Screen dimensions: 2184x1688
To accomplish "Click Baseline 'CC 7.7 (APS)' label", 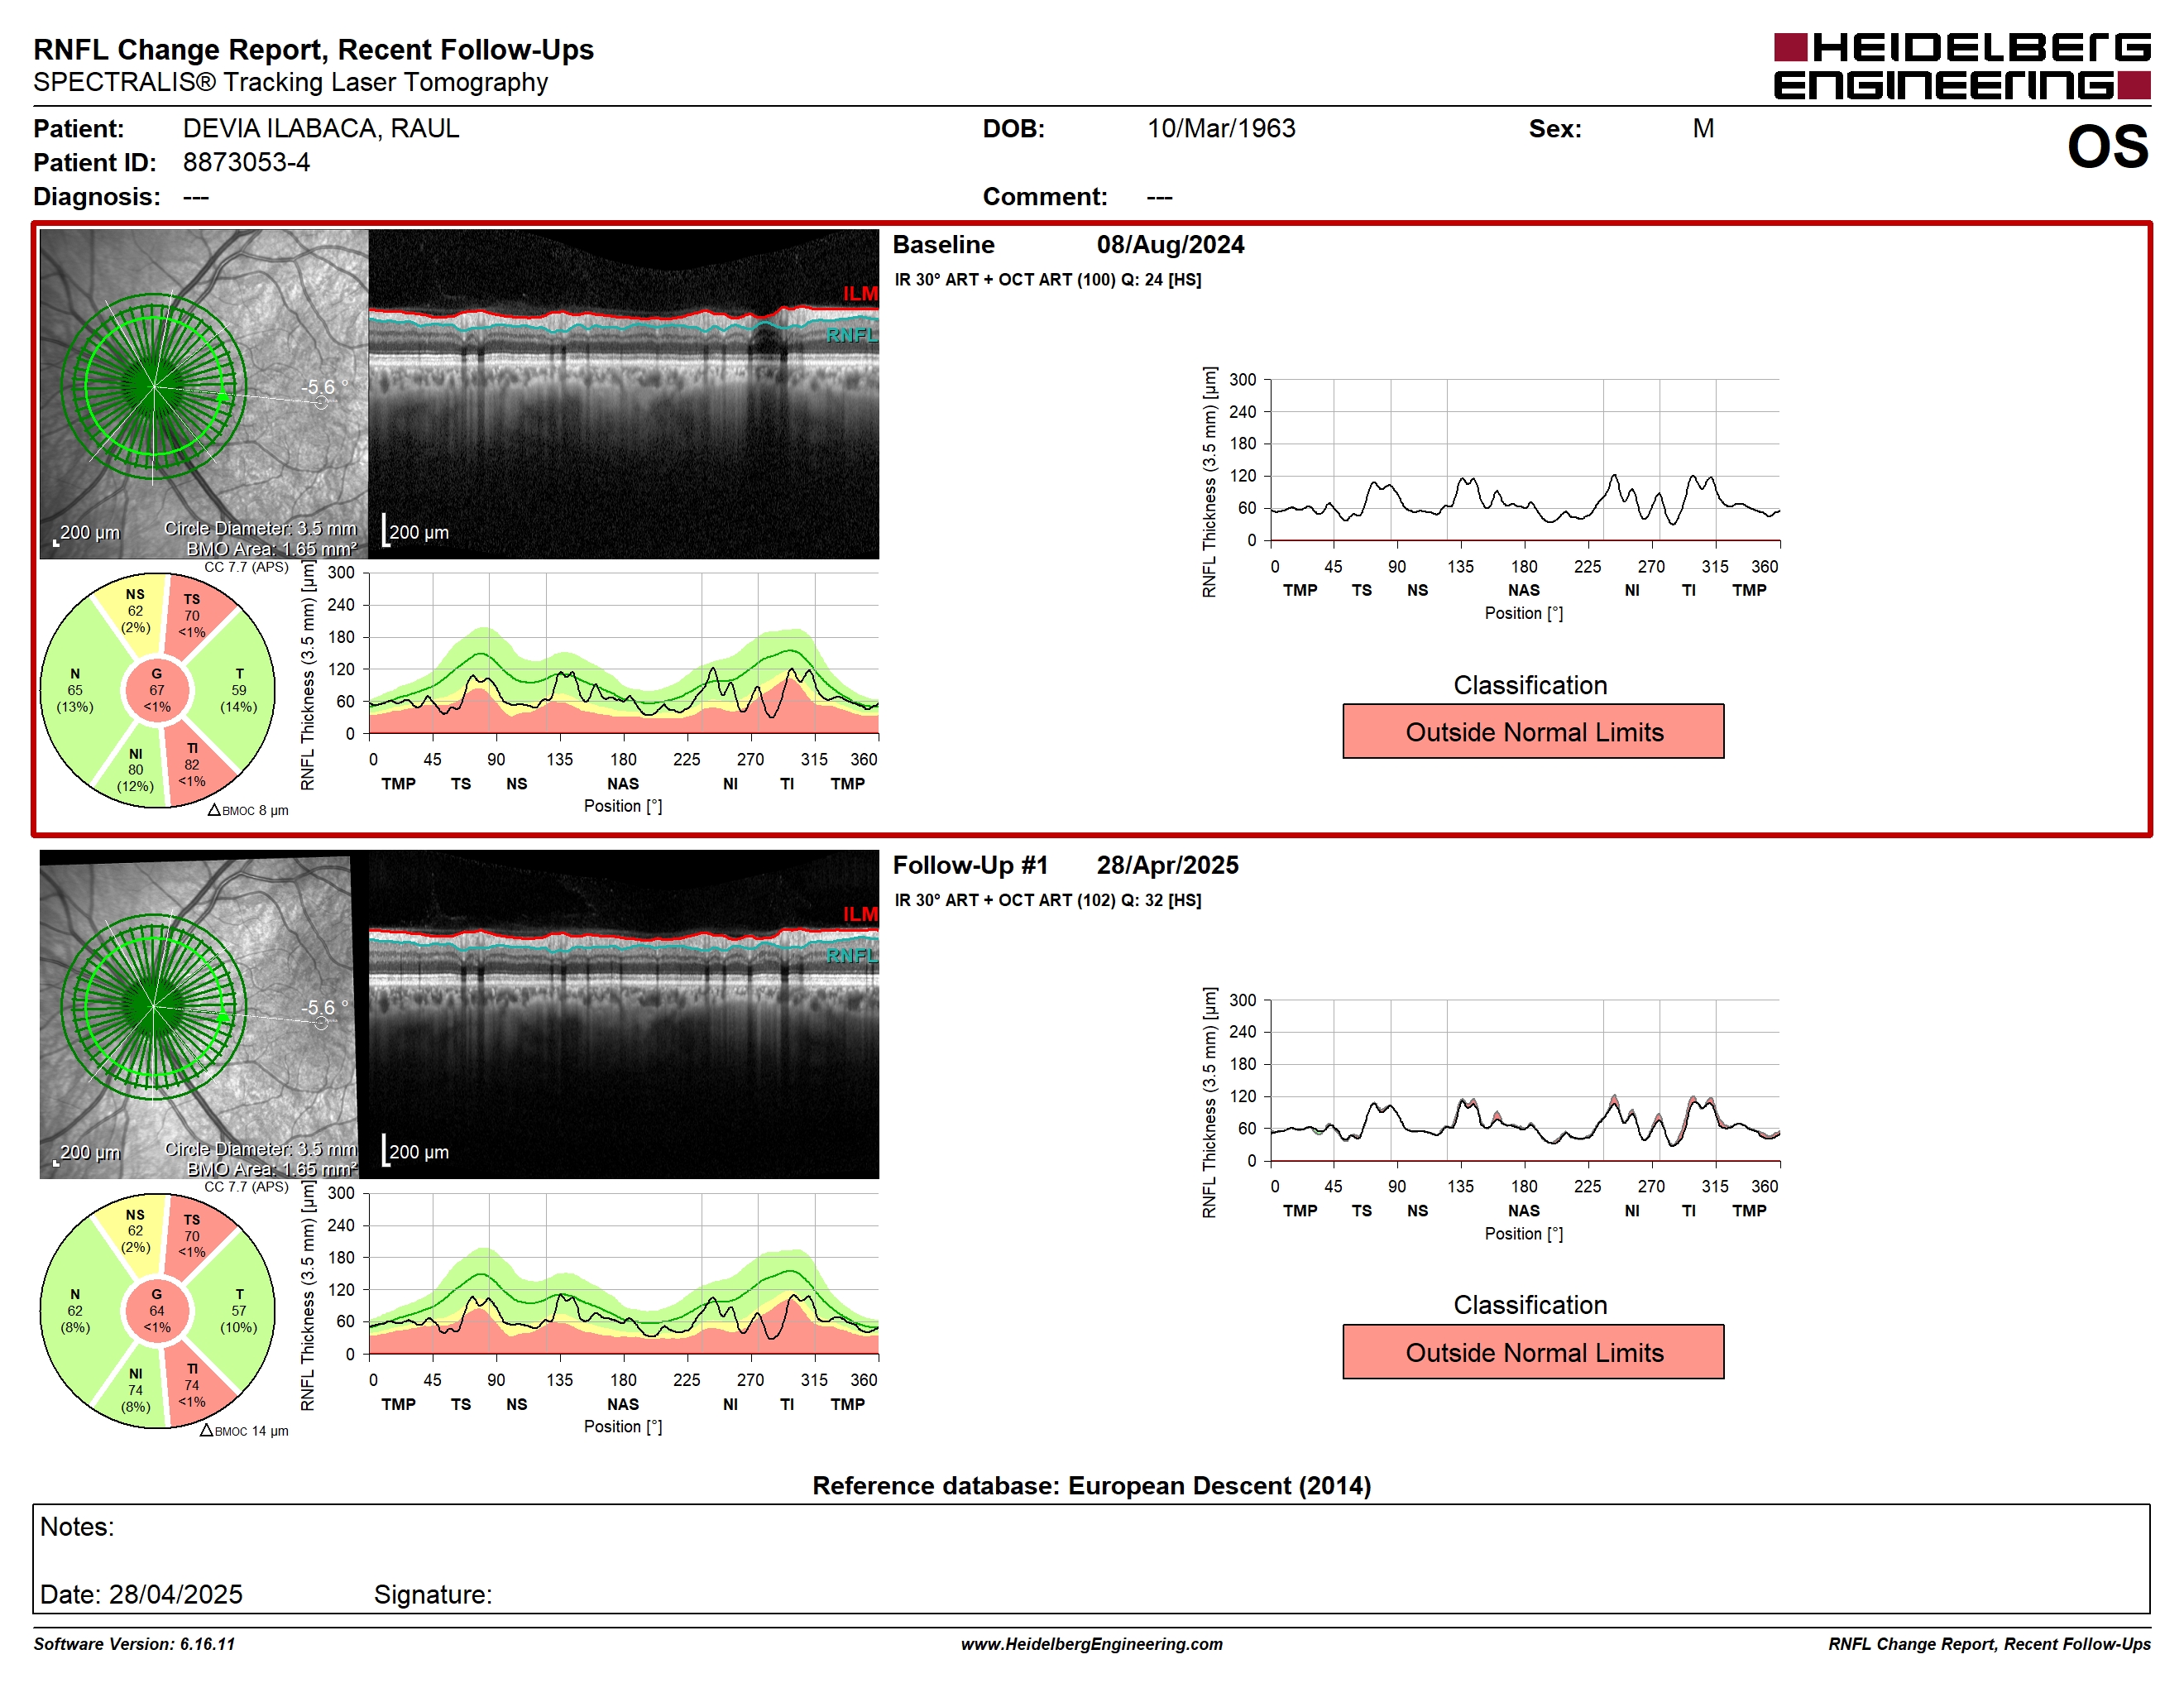I will point(246,567).
